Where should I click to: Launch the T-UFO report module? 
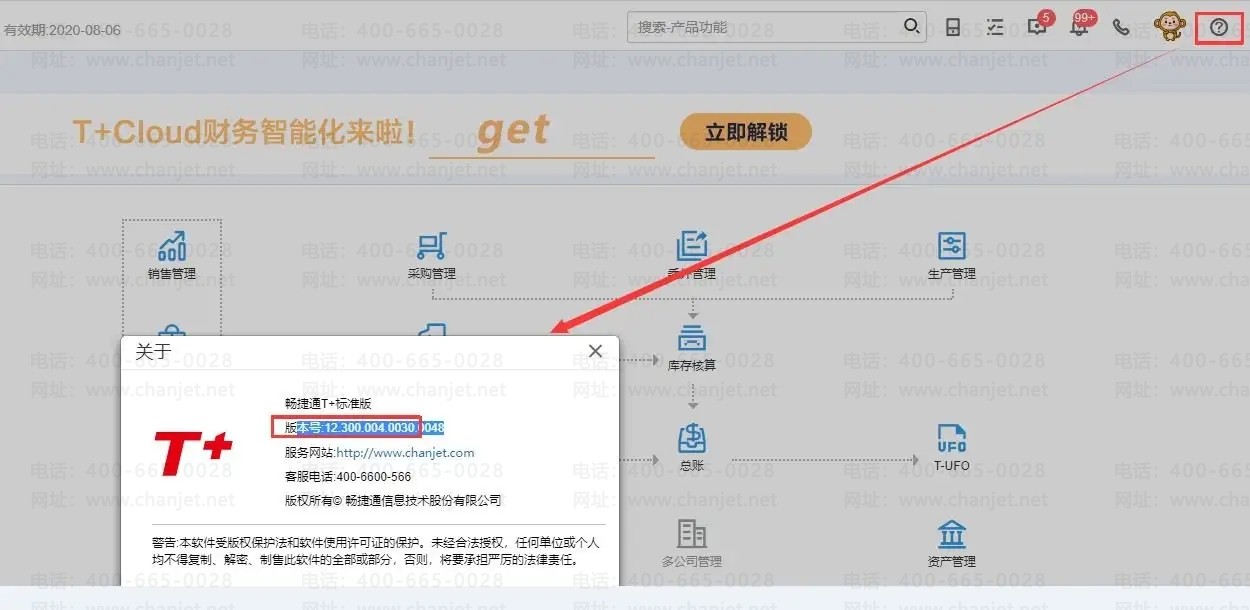click(x=951, y=447)
